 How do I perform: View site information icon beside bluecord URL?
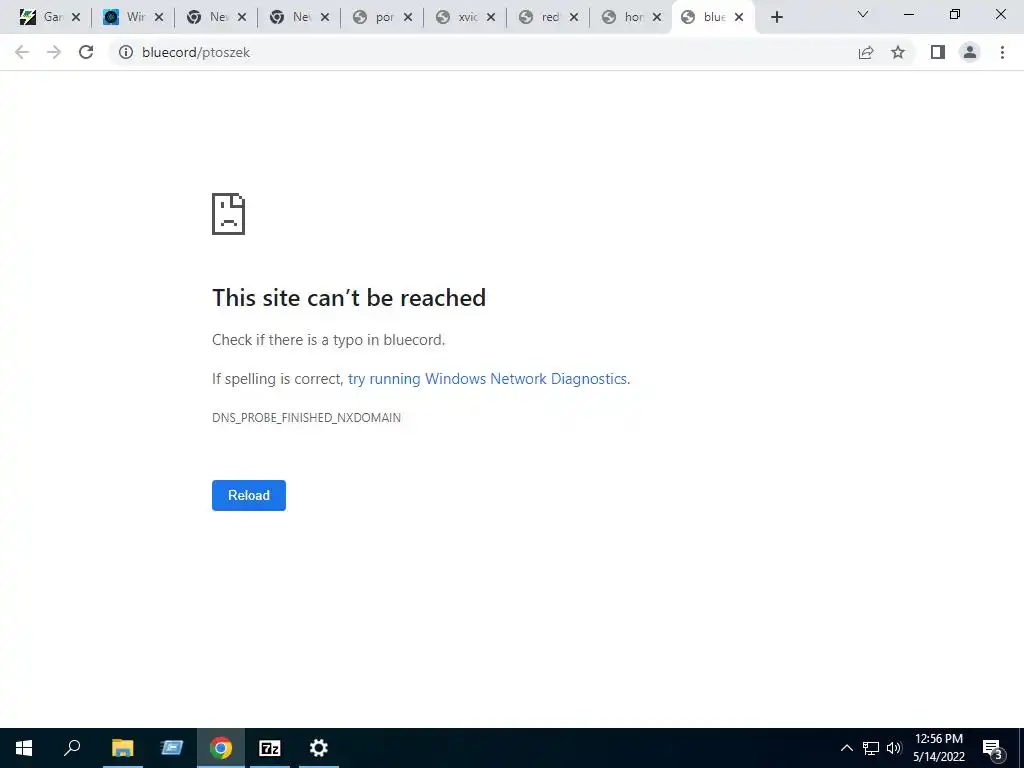click(126, 52)
